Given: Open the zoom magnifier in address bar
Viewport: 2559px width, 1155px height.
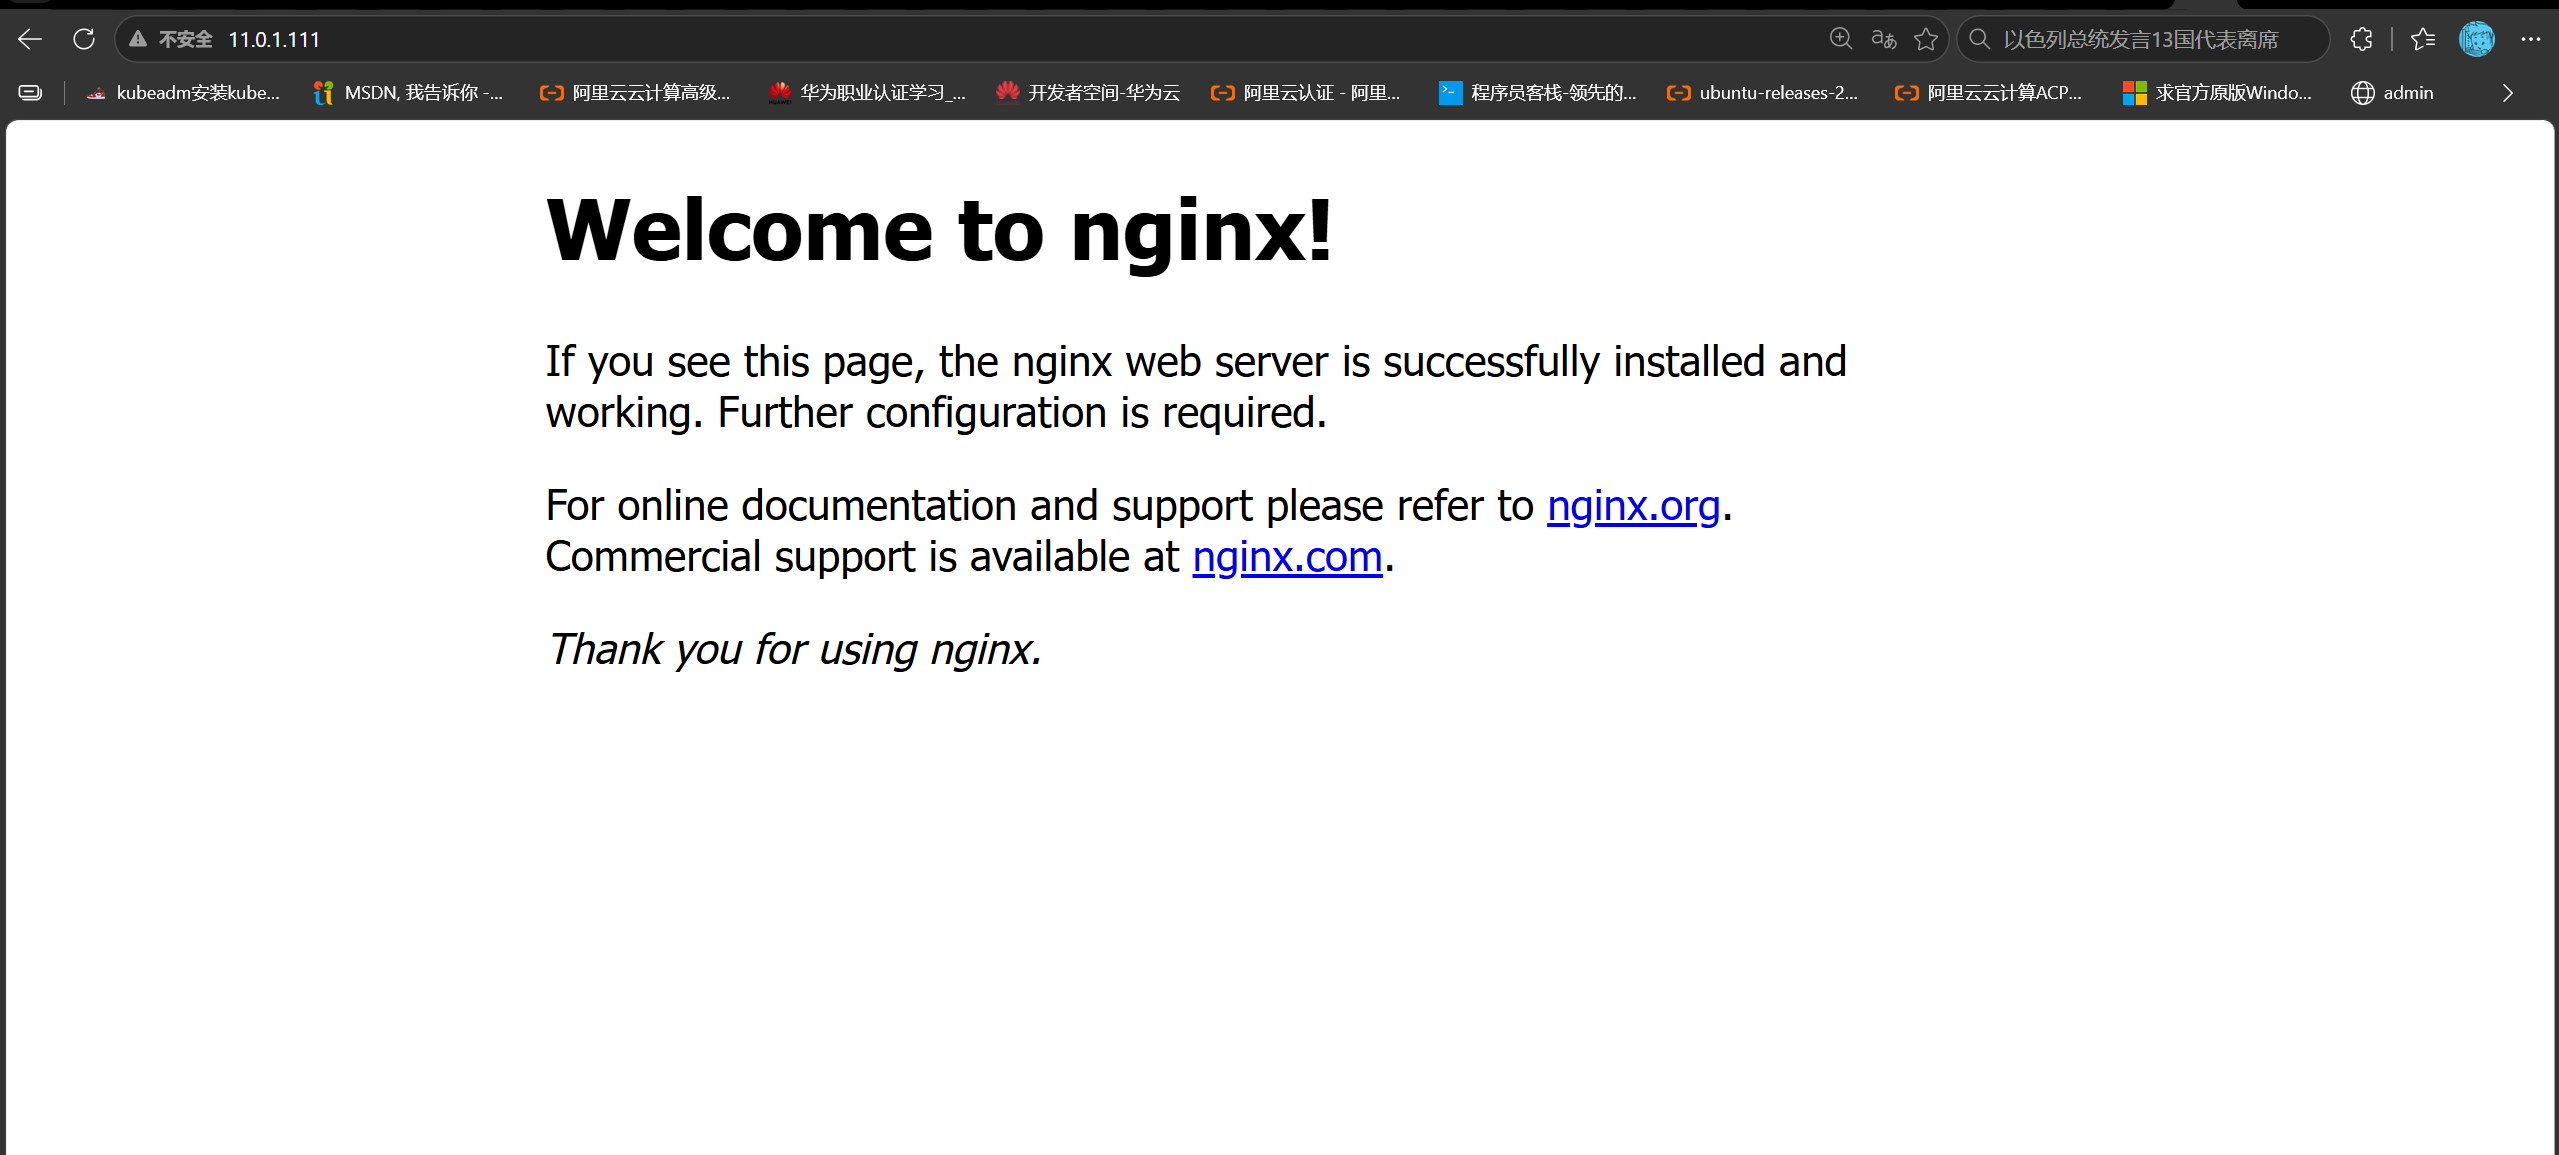Looking at the screenshot, I should pos(1840,39).
